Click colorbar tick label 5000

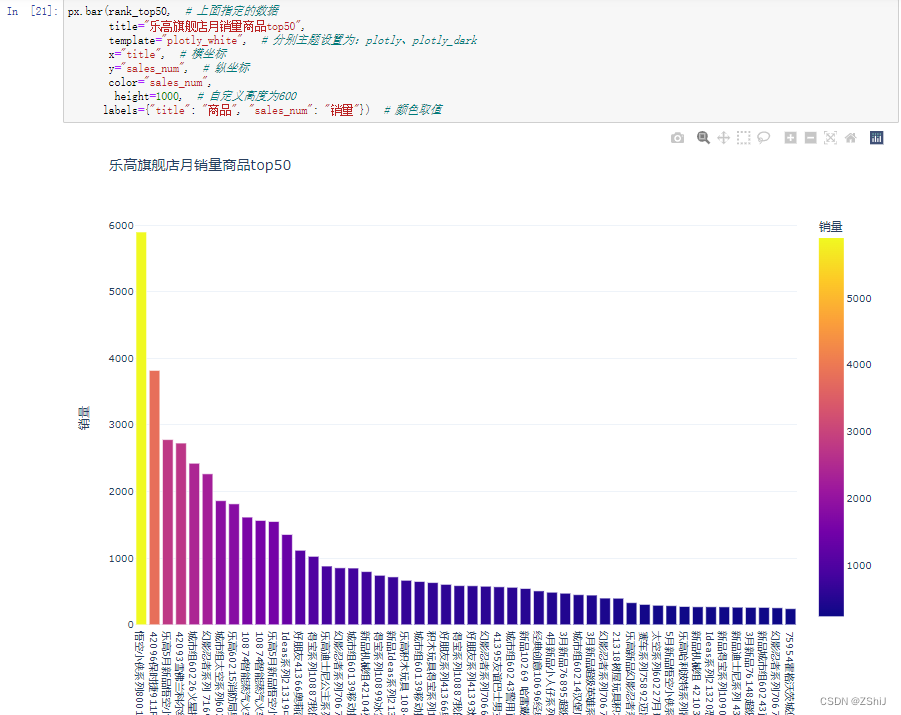[859, 298]
